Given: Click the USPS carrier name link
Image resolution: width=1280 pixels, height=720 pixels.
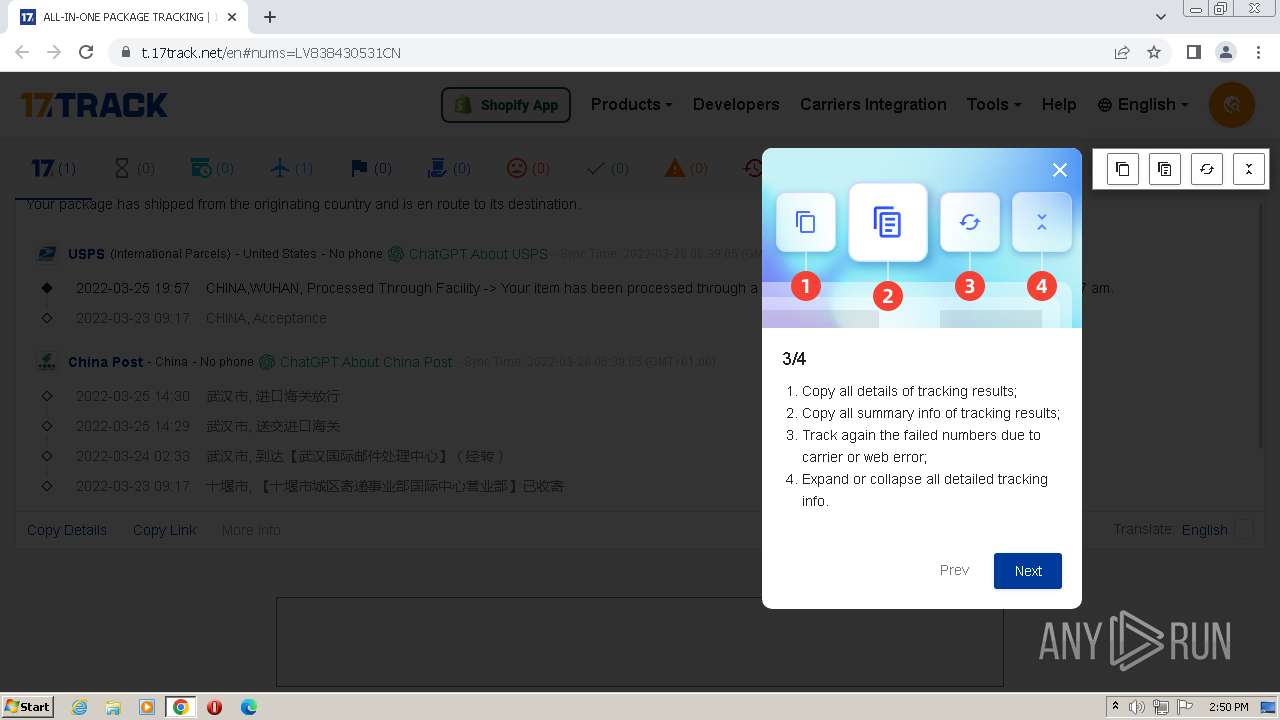Looking at the screenshot, I should tap(86, 254).
